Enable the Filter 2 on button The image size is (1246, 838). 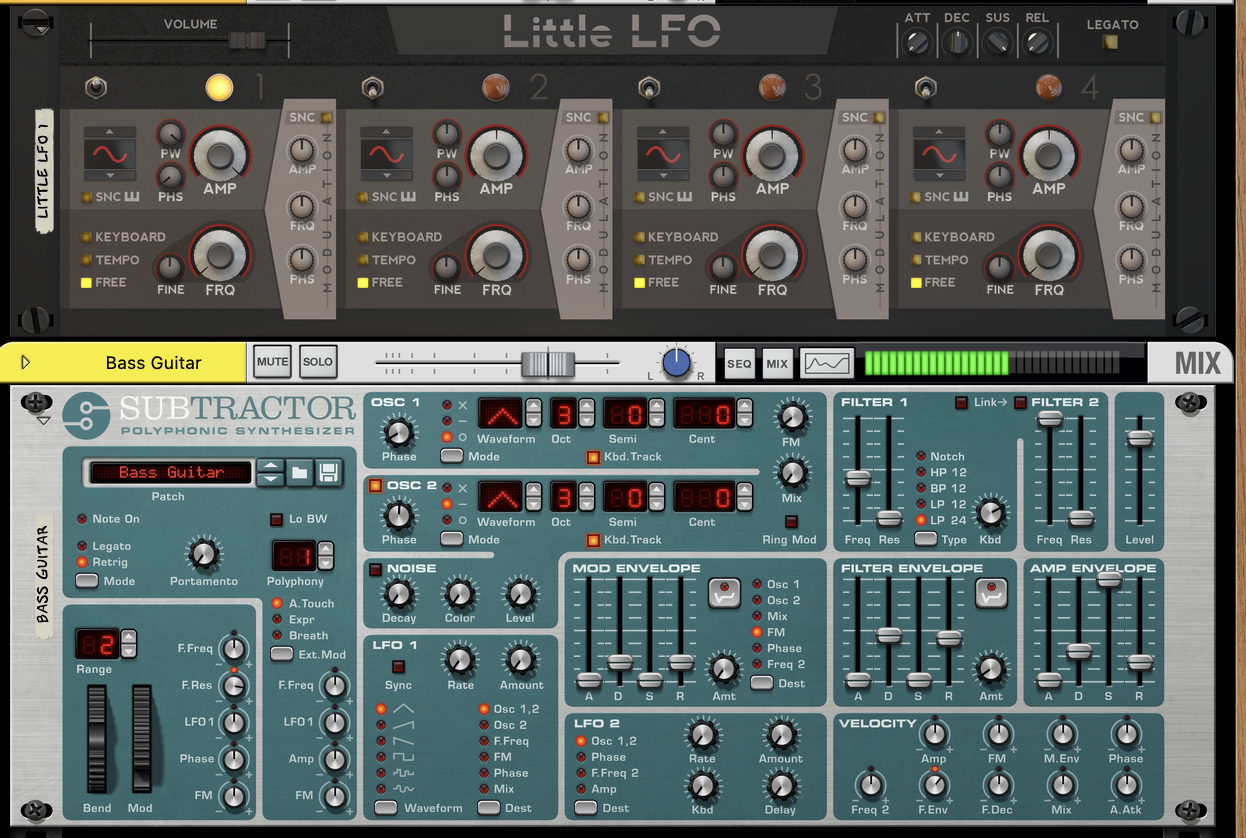click(1020, 403)
